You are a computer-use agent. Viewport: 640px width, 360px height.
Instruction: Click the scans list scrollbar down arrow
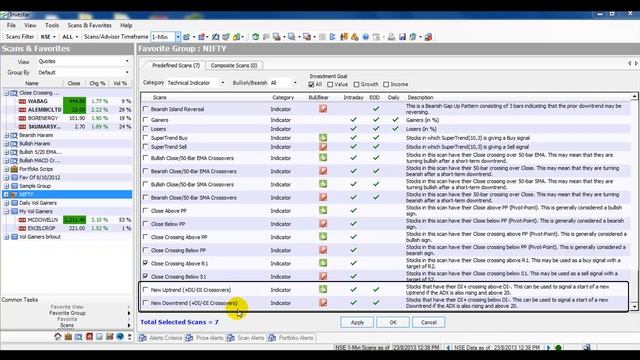(x=634, y=307)
